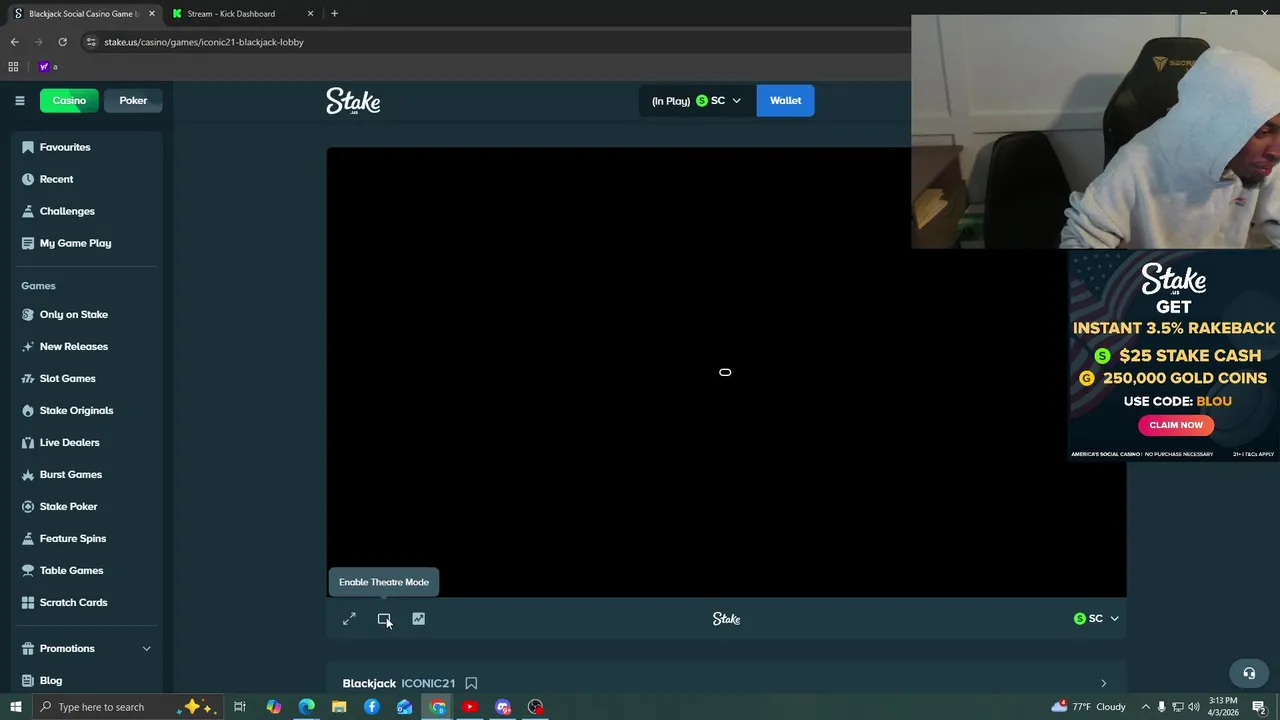Click the address bar URL
The image size is (1280, 720).
204,42
